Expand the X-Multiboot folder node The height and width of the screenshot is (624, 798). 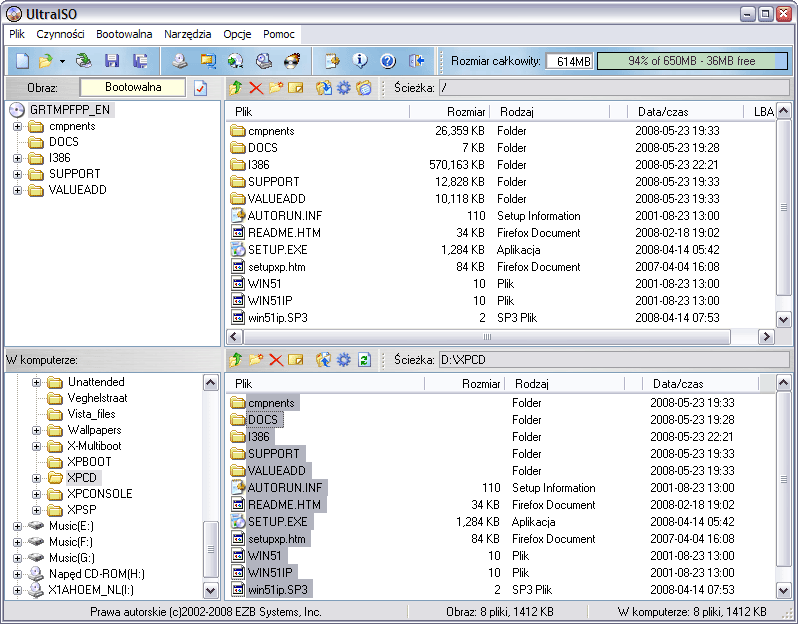click(36, 446)
